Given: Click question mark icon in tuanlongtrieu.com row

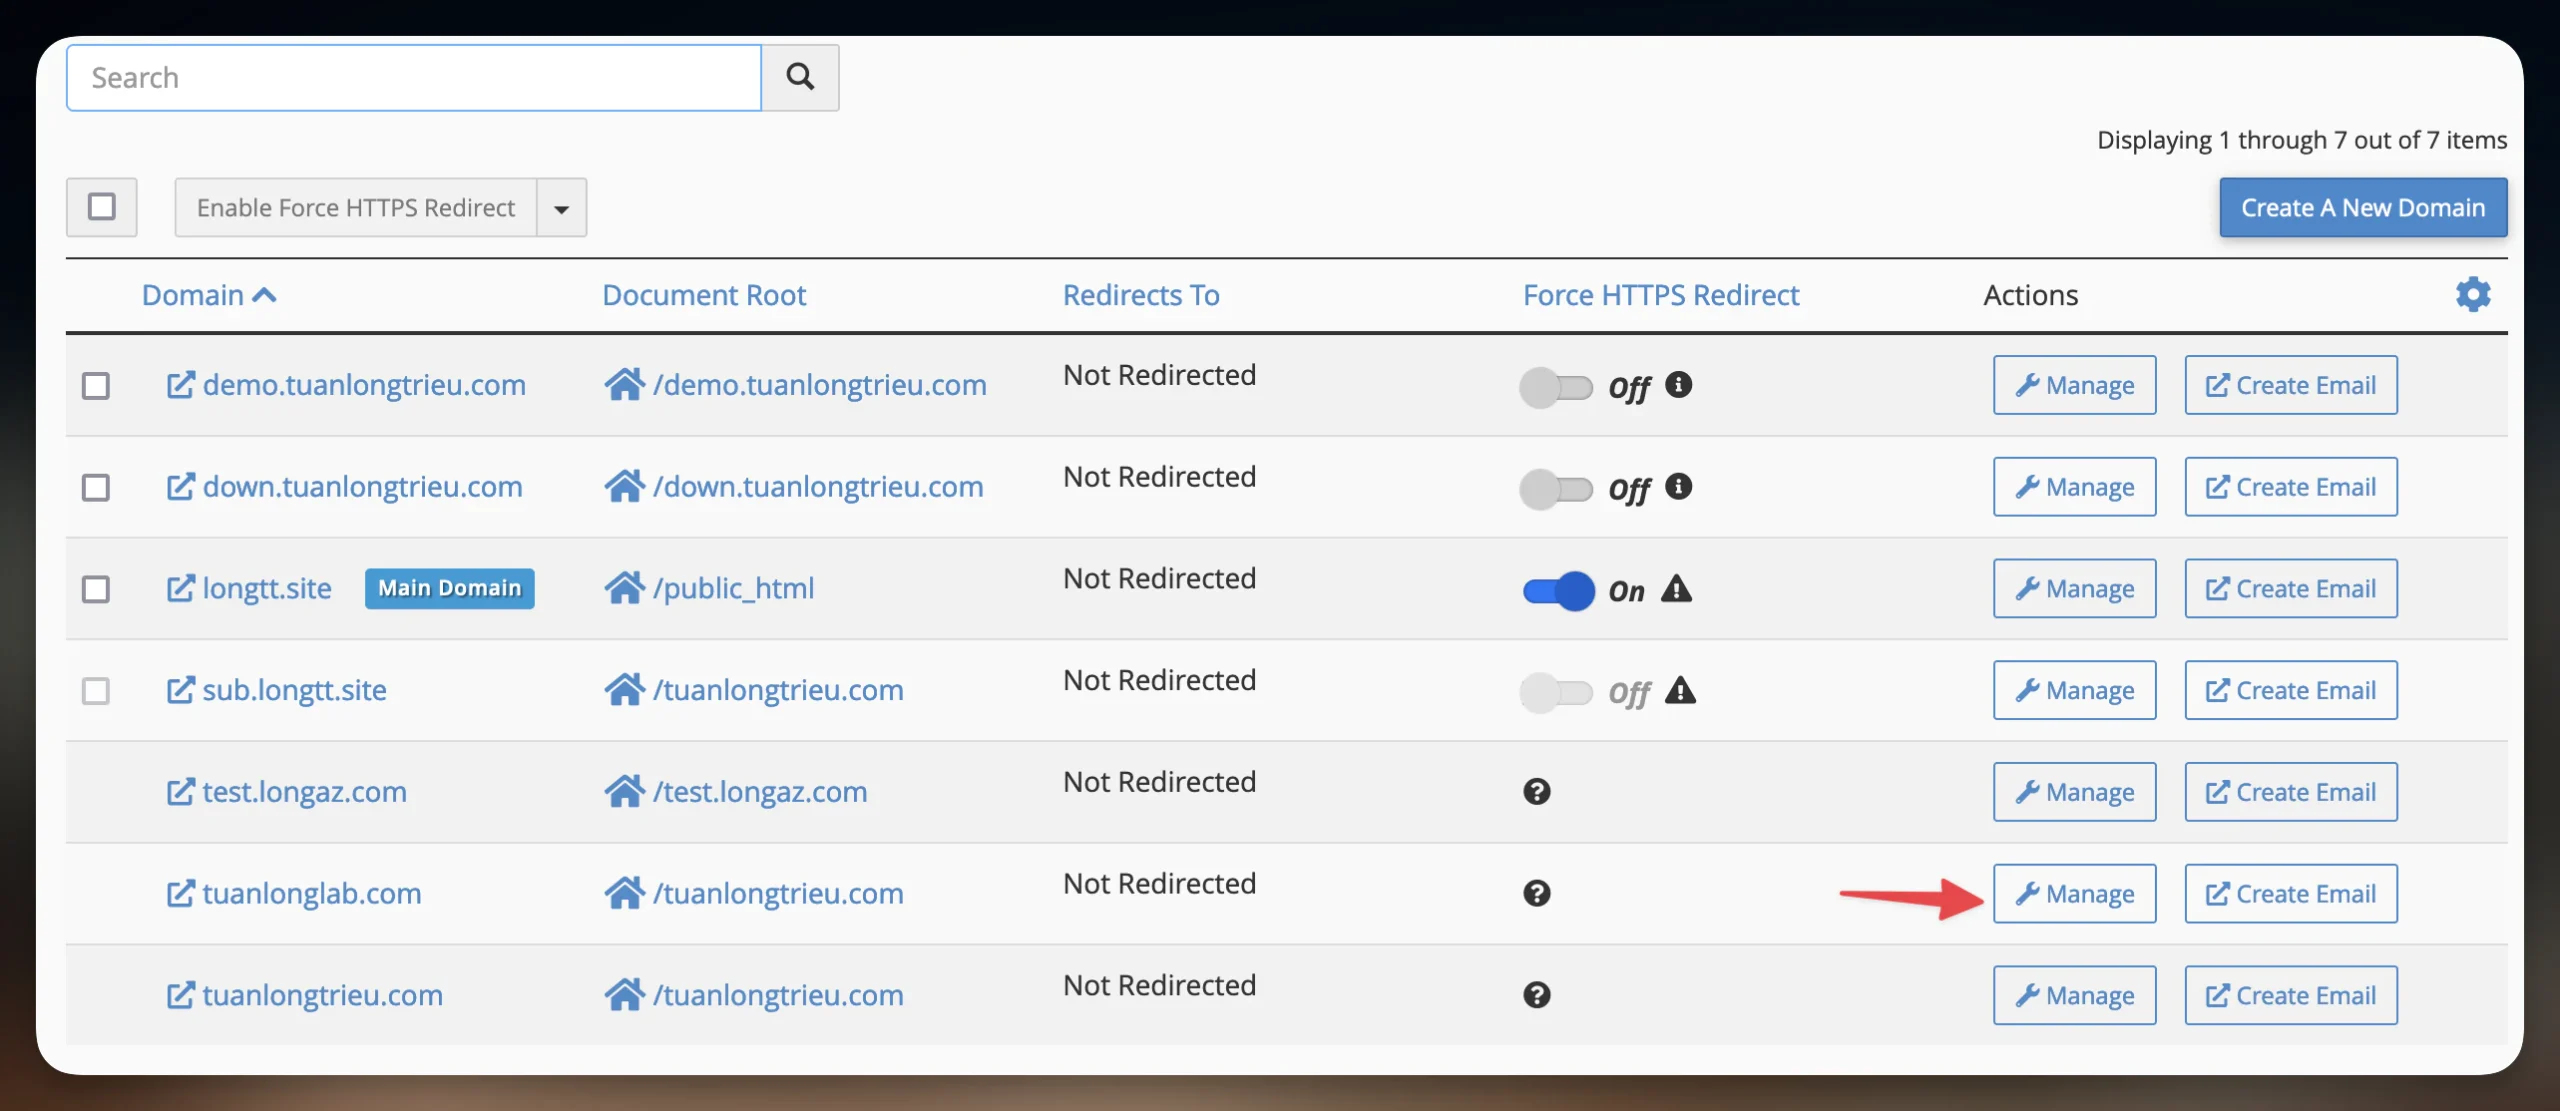Looking at the screenshot, I should 1537,995.
